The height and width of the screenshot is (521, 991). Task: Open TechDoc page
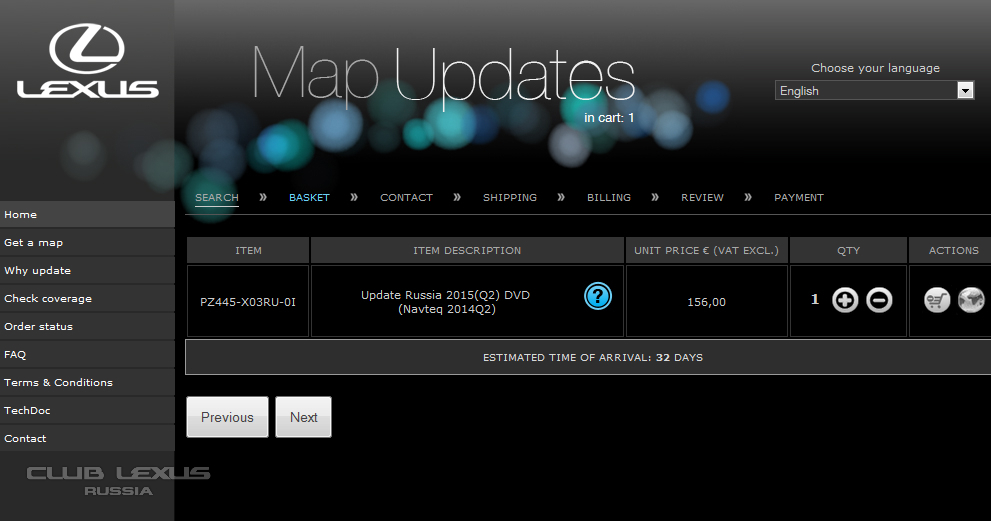pyautogui.click(x=87, y=410)
